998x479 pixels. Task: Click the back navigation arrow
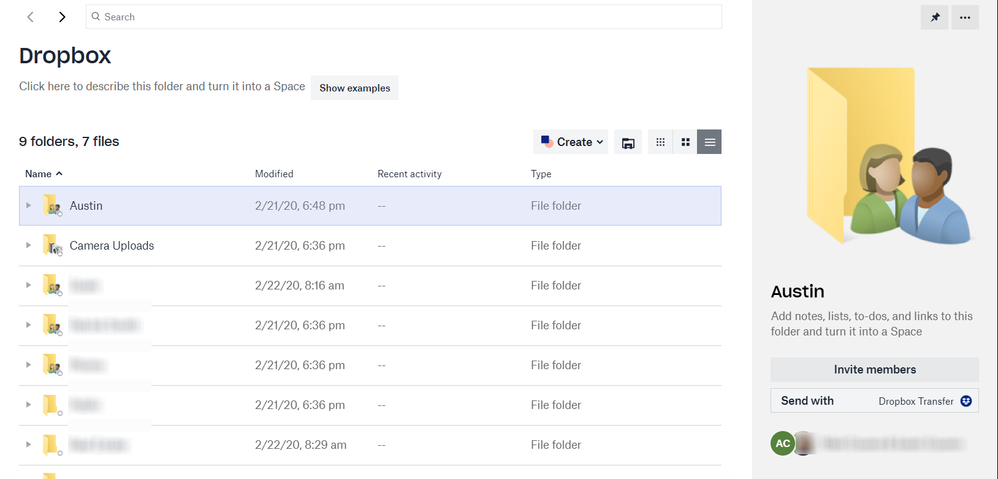click(x=31, y=17)
